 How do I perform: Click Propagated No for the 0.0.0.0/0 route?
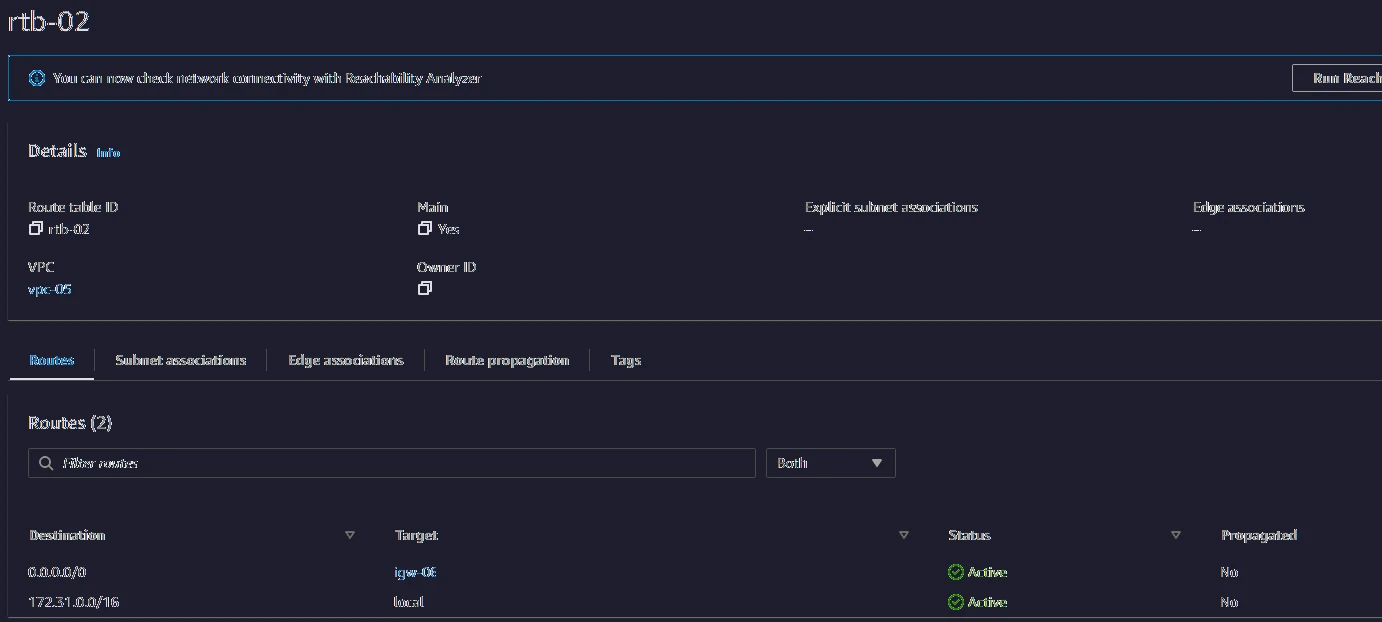(1229, 572)
